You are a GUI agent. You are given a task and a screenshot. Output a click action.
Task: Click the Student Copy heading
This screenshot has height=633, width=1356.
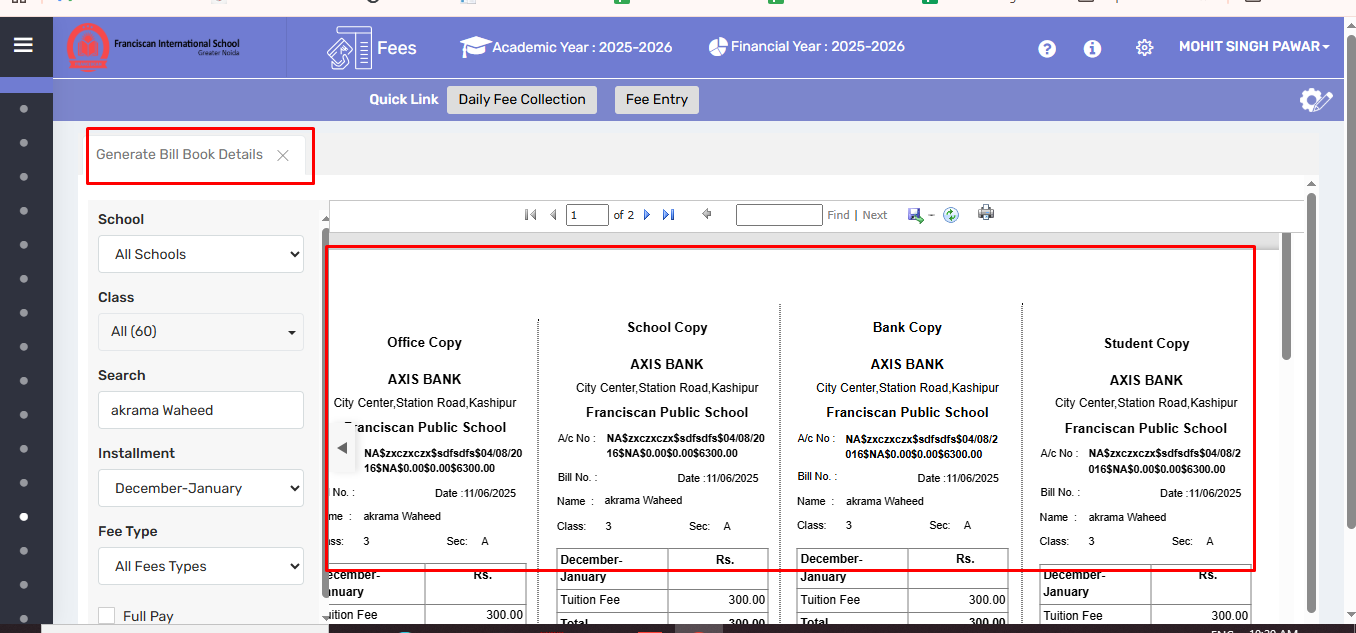pyautogui.click(x=1146, y=343)
